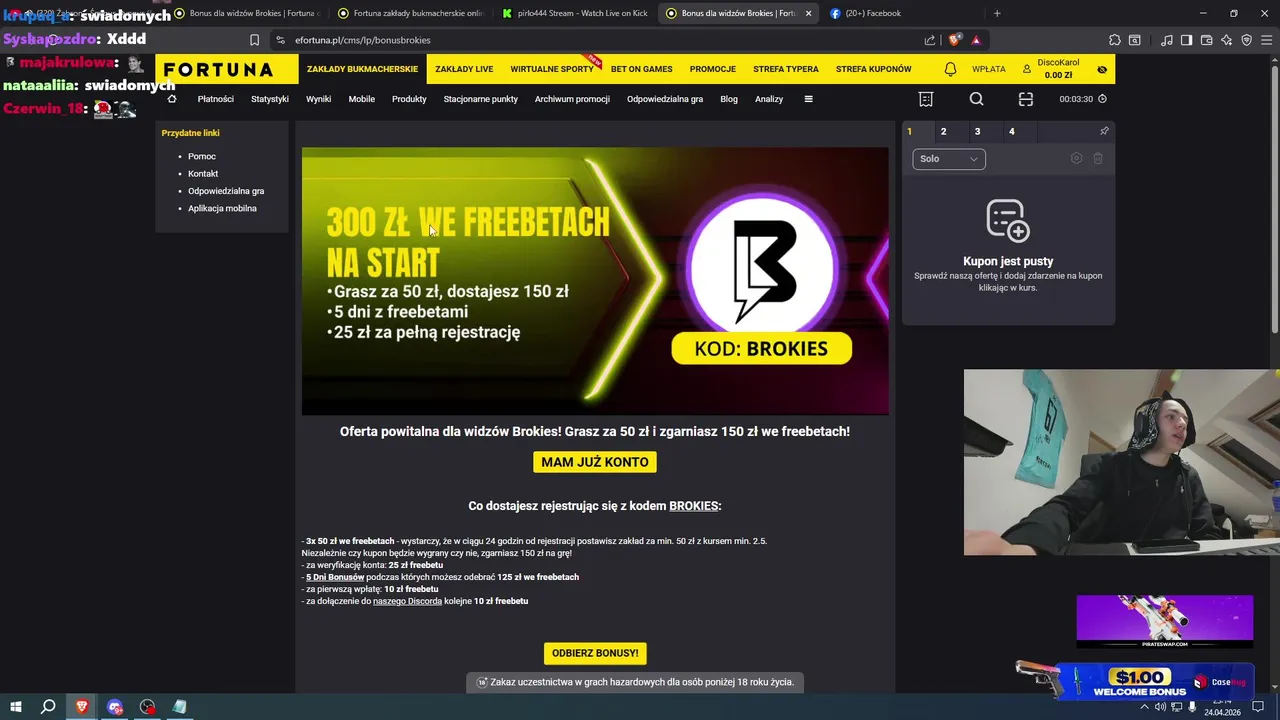Open Kontakt in Przydatne linki
This screenshot has height=720, width=1280.
pyautogui.click(x=203, y=174)
